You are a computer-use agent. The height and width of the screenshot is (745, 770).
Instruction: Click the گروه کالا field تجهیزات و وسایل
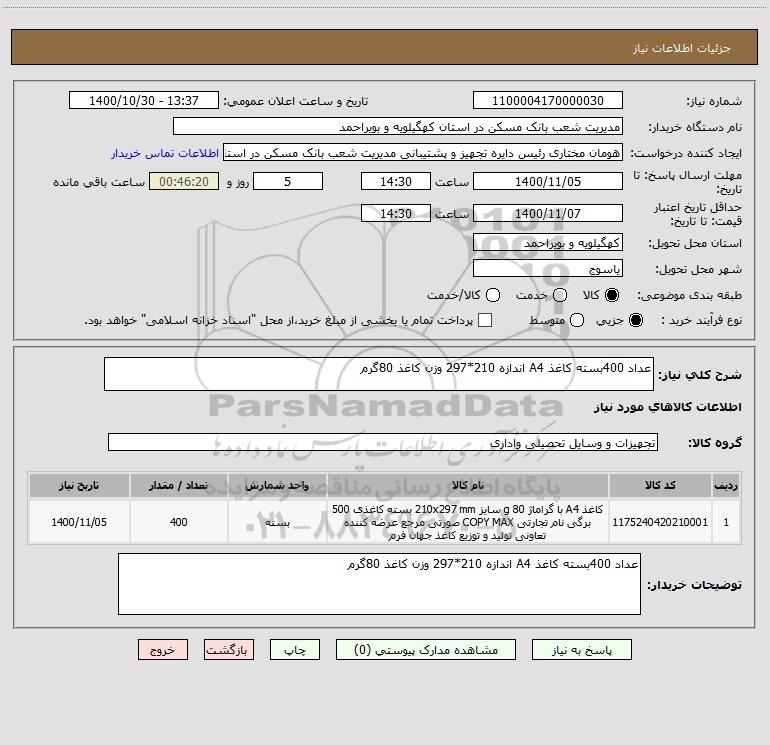click(383, 442)
